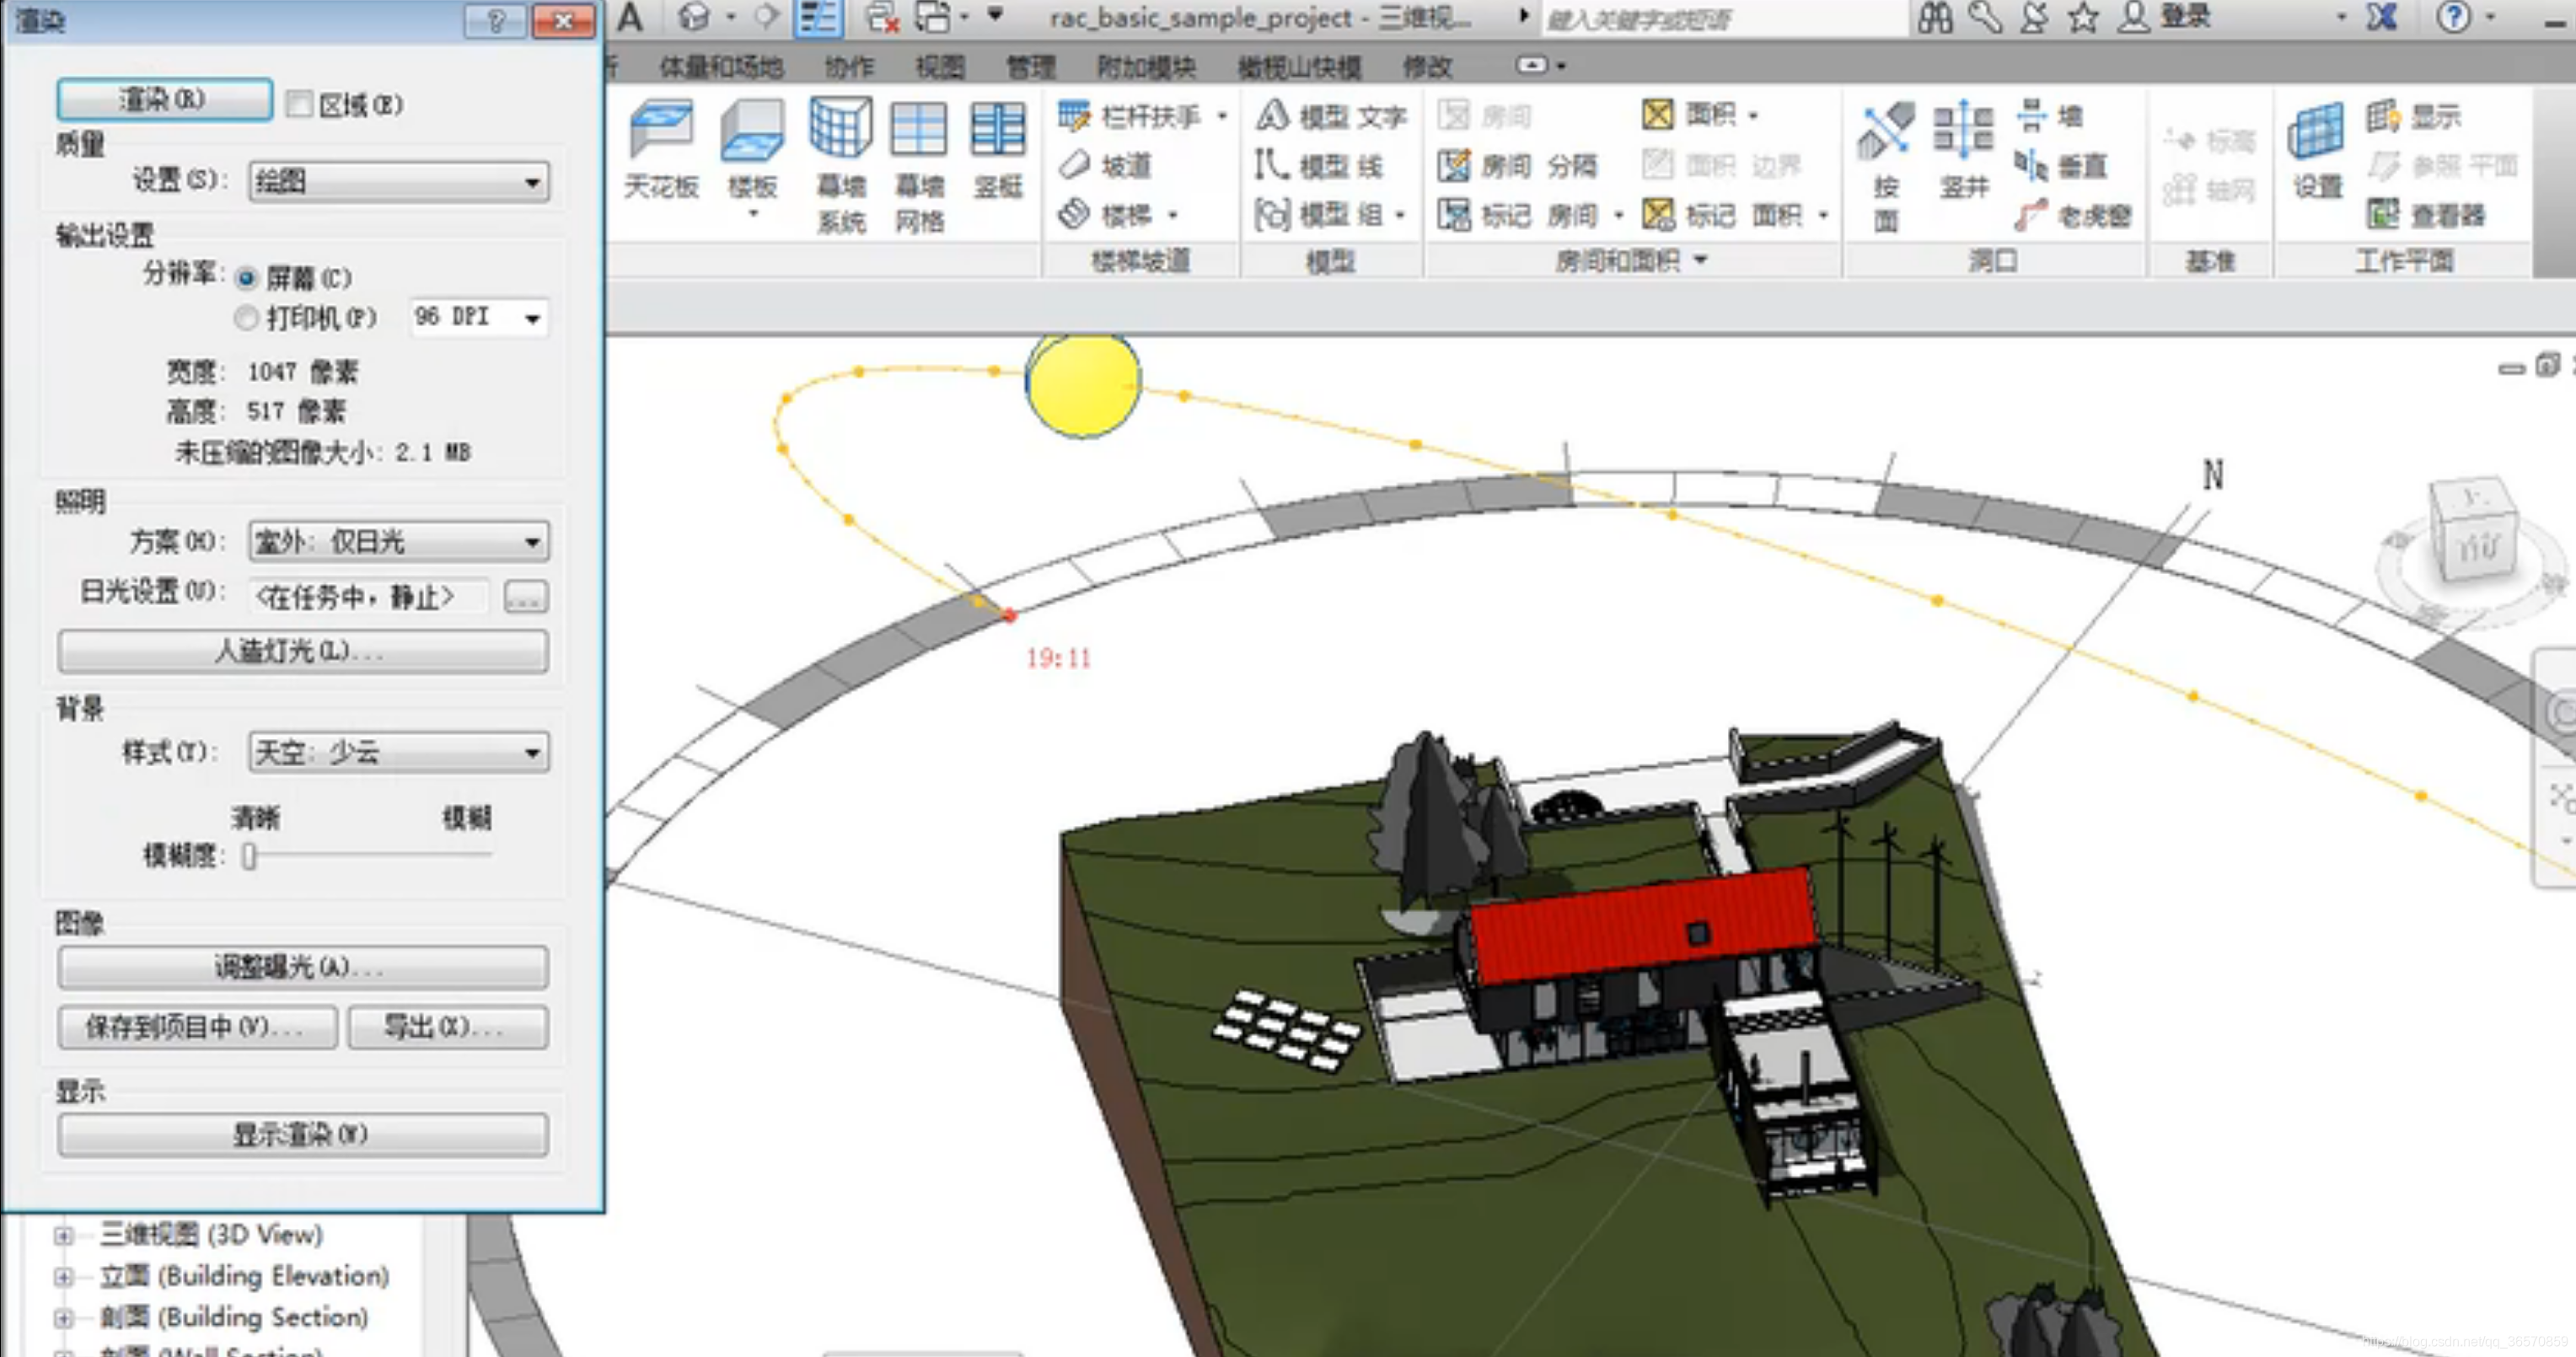Select the 幕墙系统 (Curtain System) tool
The width and height of the screenshot is (2576, 1357).
[x=840, y=130]
